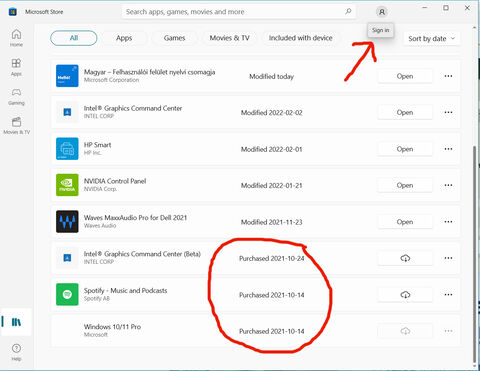Select the Apps filter tab
This screenshot has width=480, height=371.
[124, 38]
